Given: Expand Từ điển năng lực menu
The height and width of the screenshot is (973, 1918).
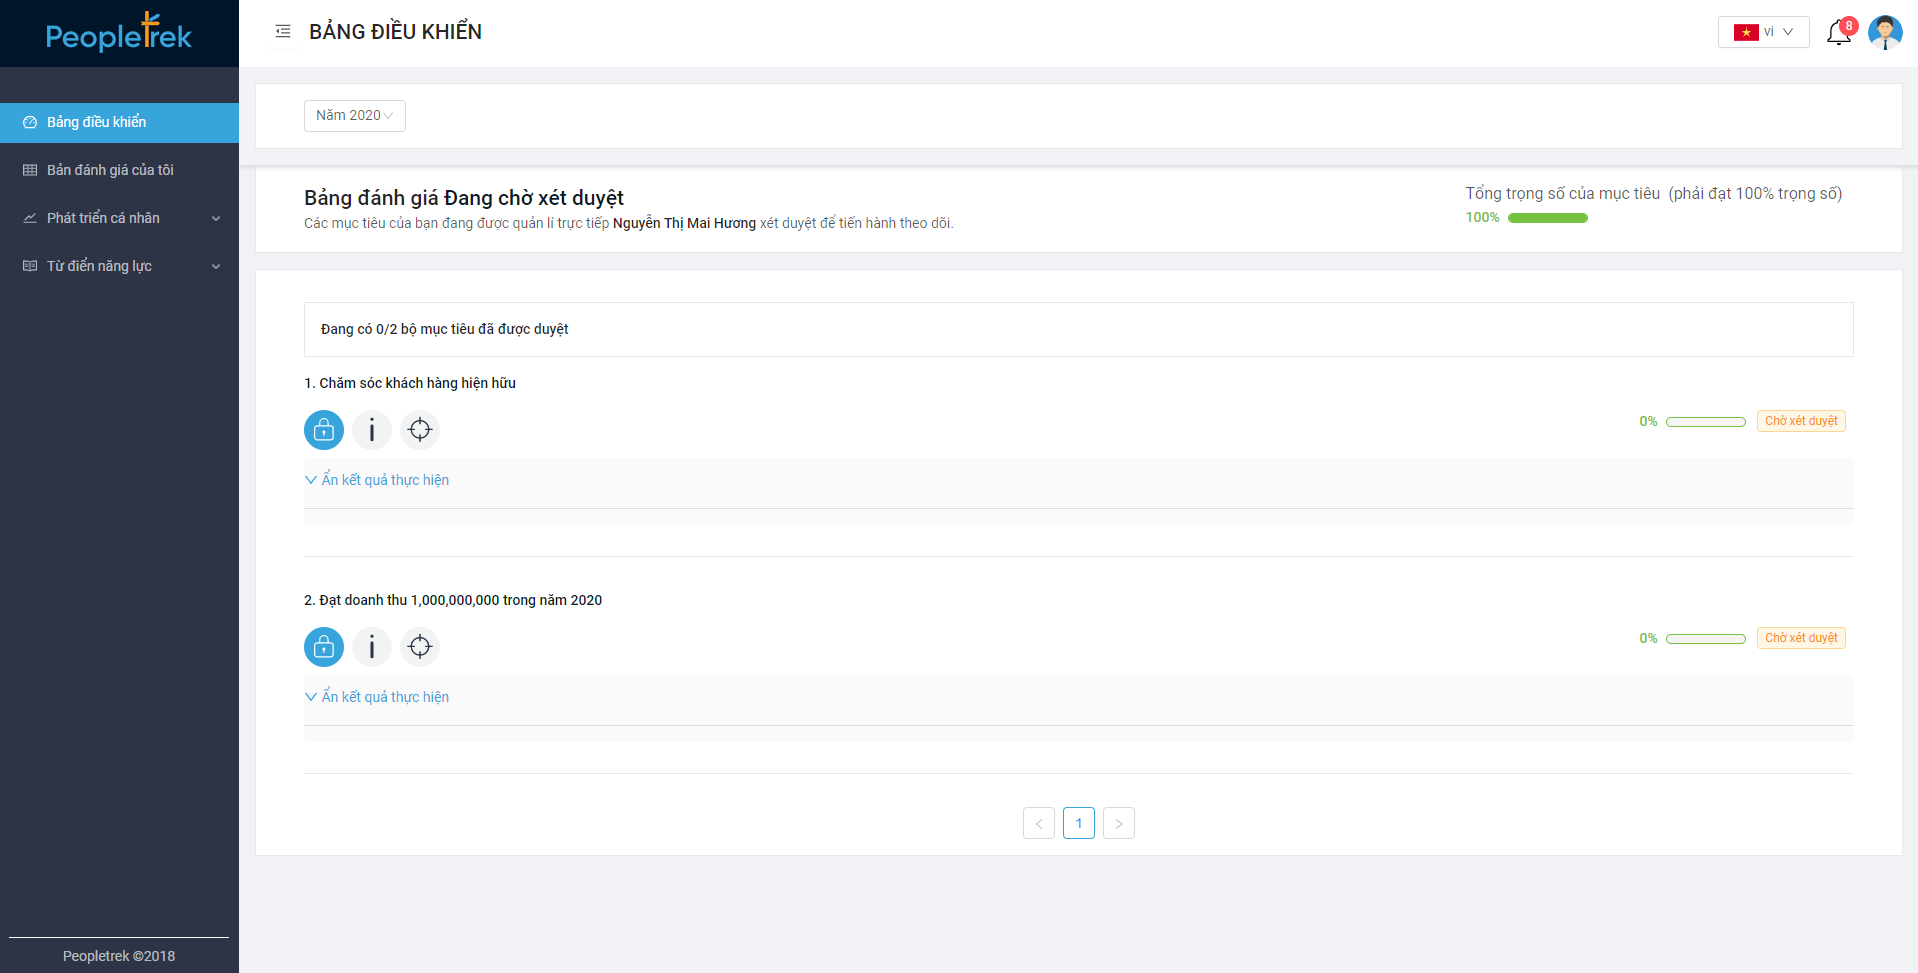Looking at the screenshot, I should [120, 266].
